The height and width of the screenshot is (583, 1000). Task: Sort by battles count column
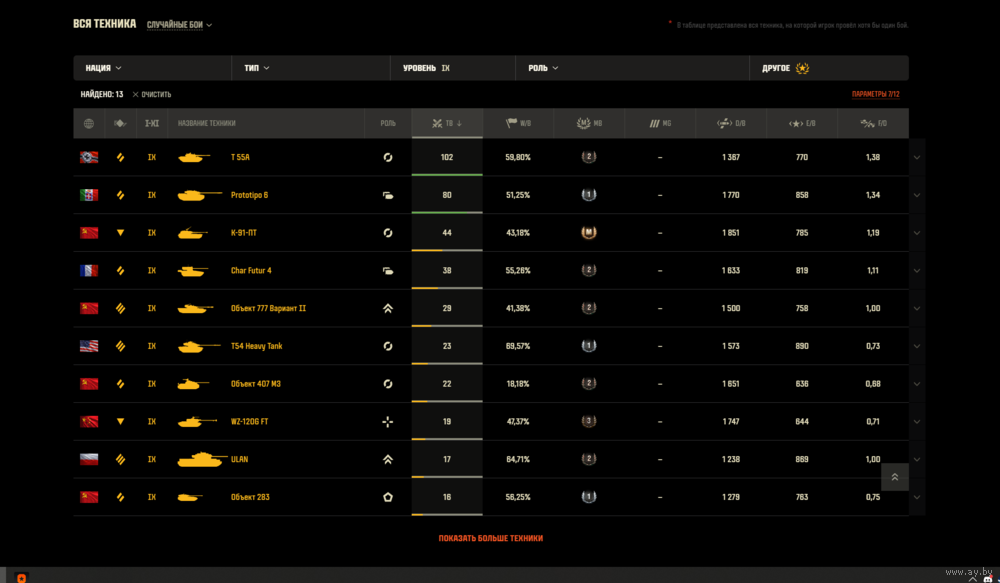pyautogui.click(x=446, y=124)
